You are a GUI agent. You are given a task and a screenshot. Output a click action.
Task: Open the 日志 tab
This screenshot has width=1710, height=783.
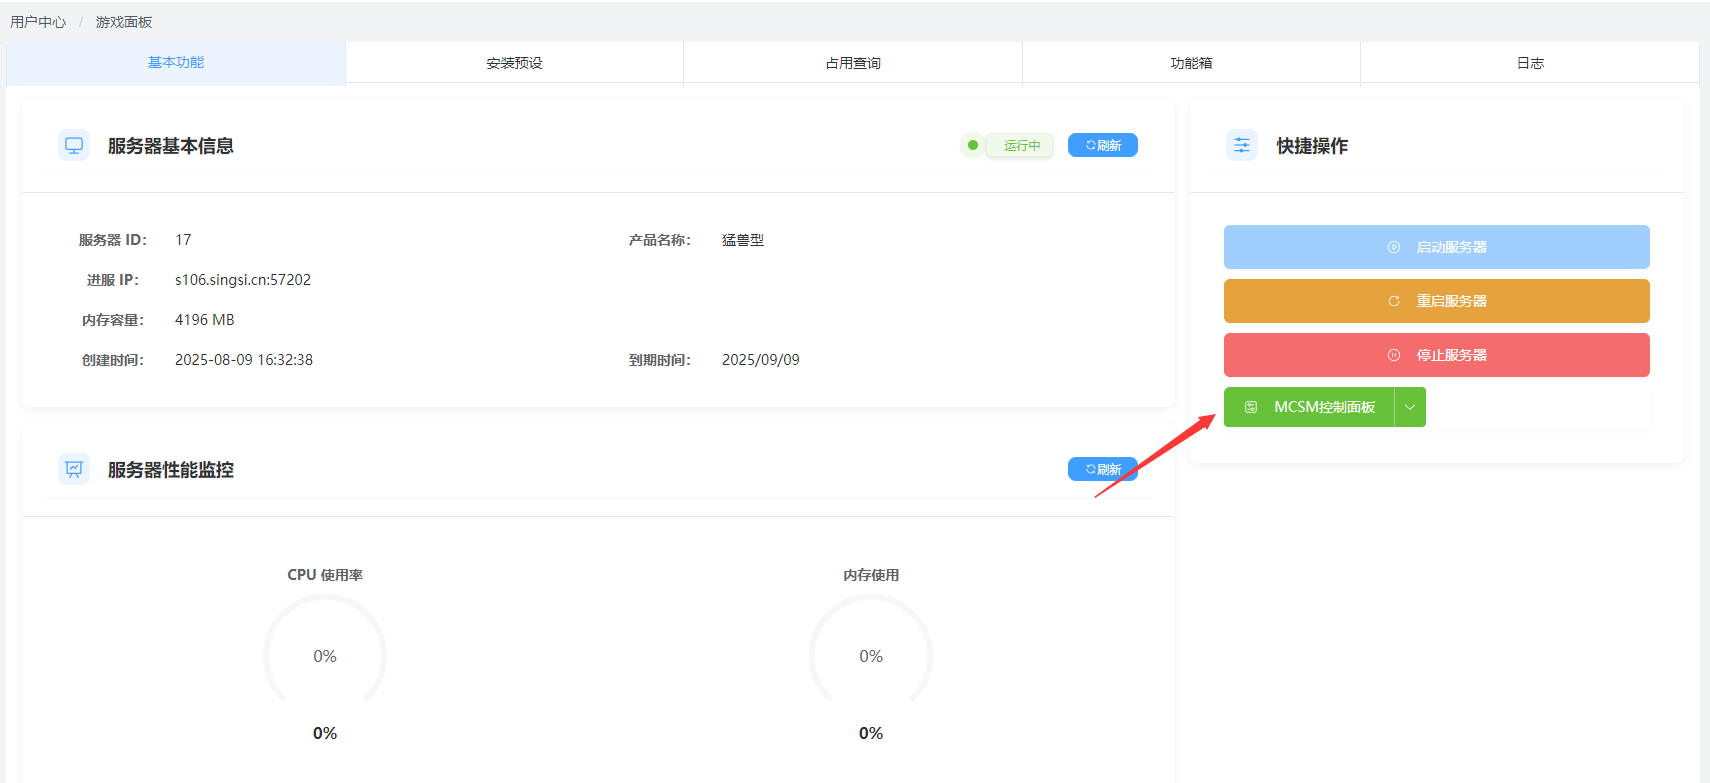coord(1530,63)
